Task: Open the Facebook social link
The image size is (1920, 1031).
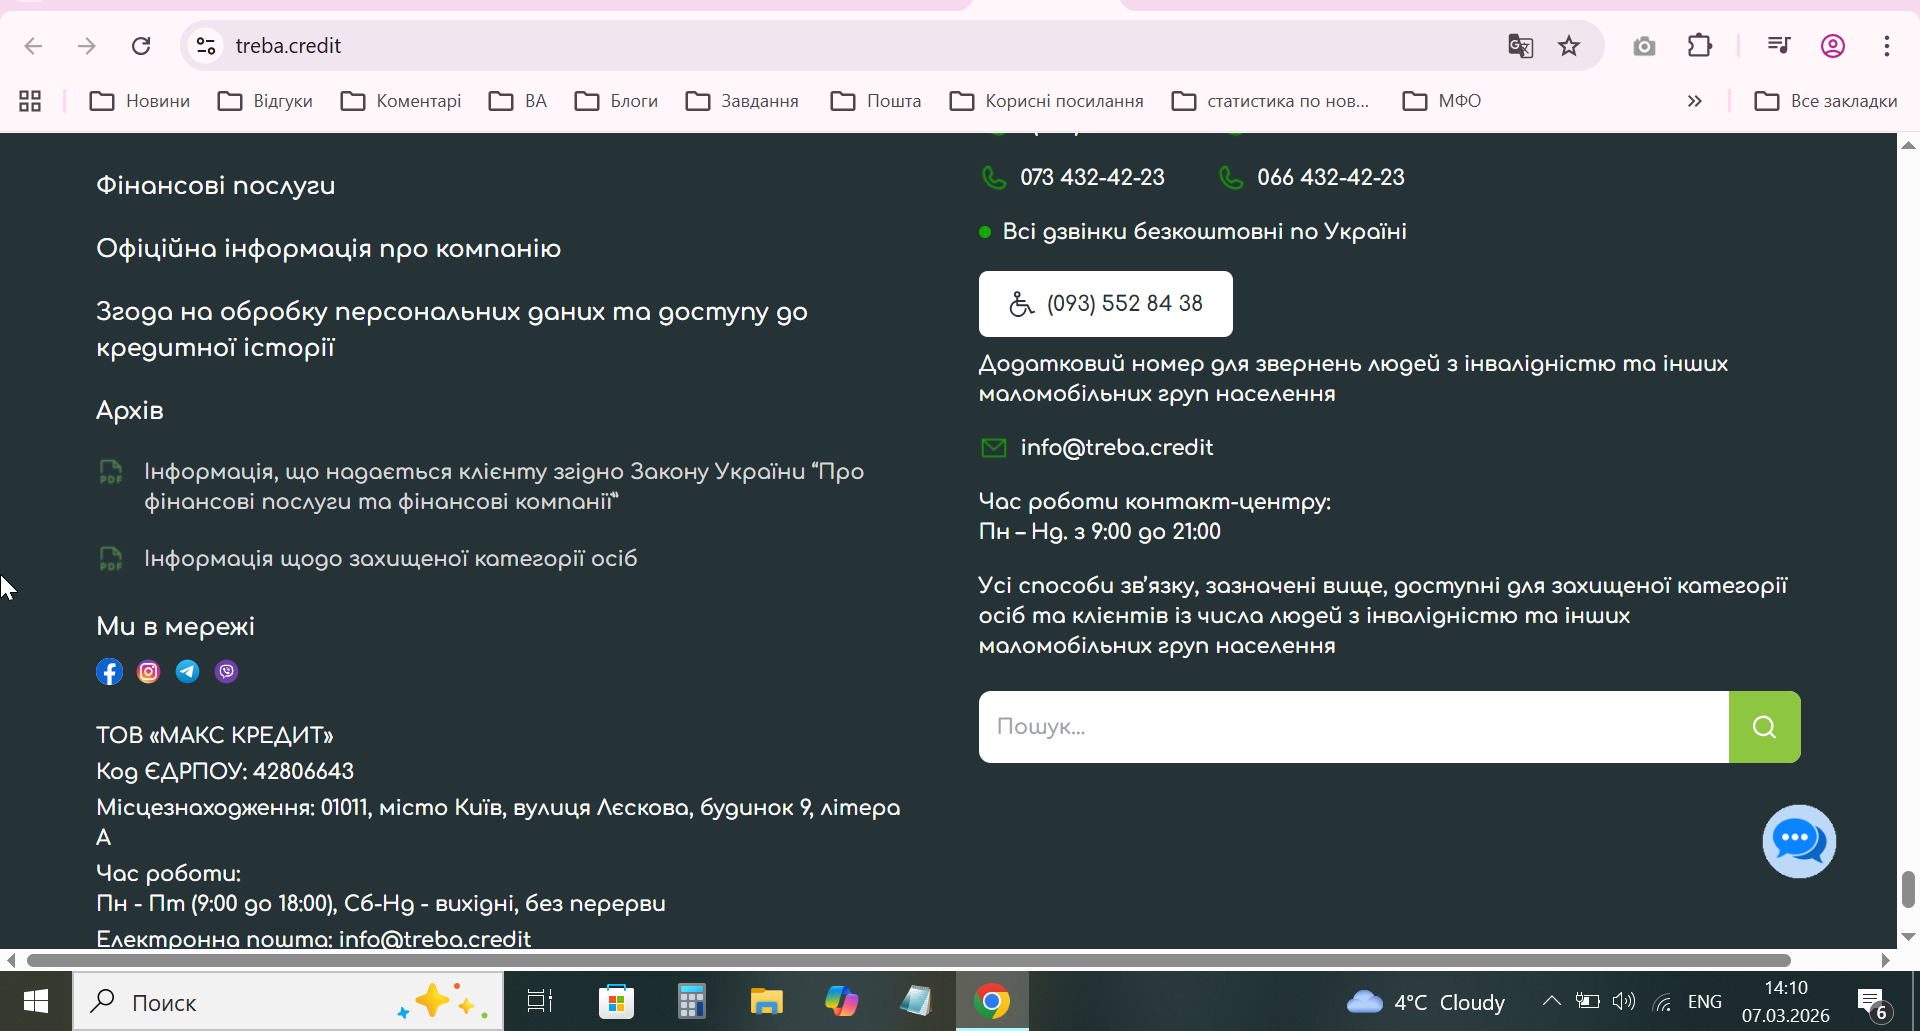Action: (x=109, y=672)
